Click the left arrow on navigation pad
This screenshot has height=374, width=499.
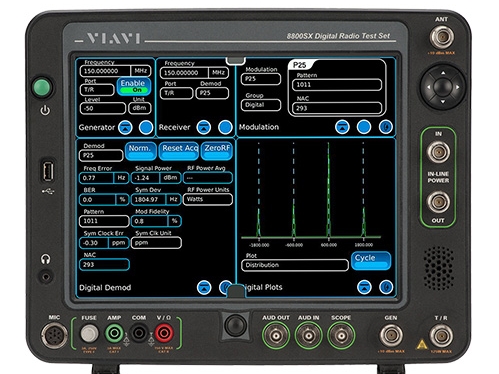[428, 87]
